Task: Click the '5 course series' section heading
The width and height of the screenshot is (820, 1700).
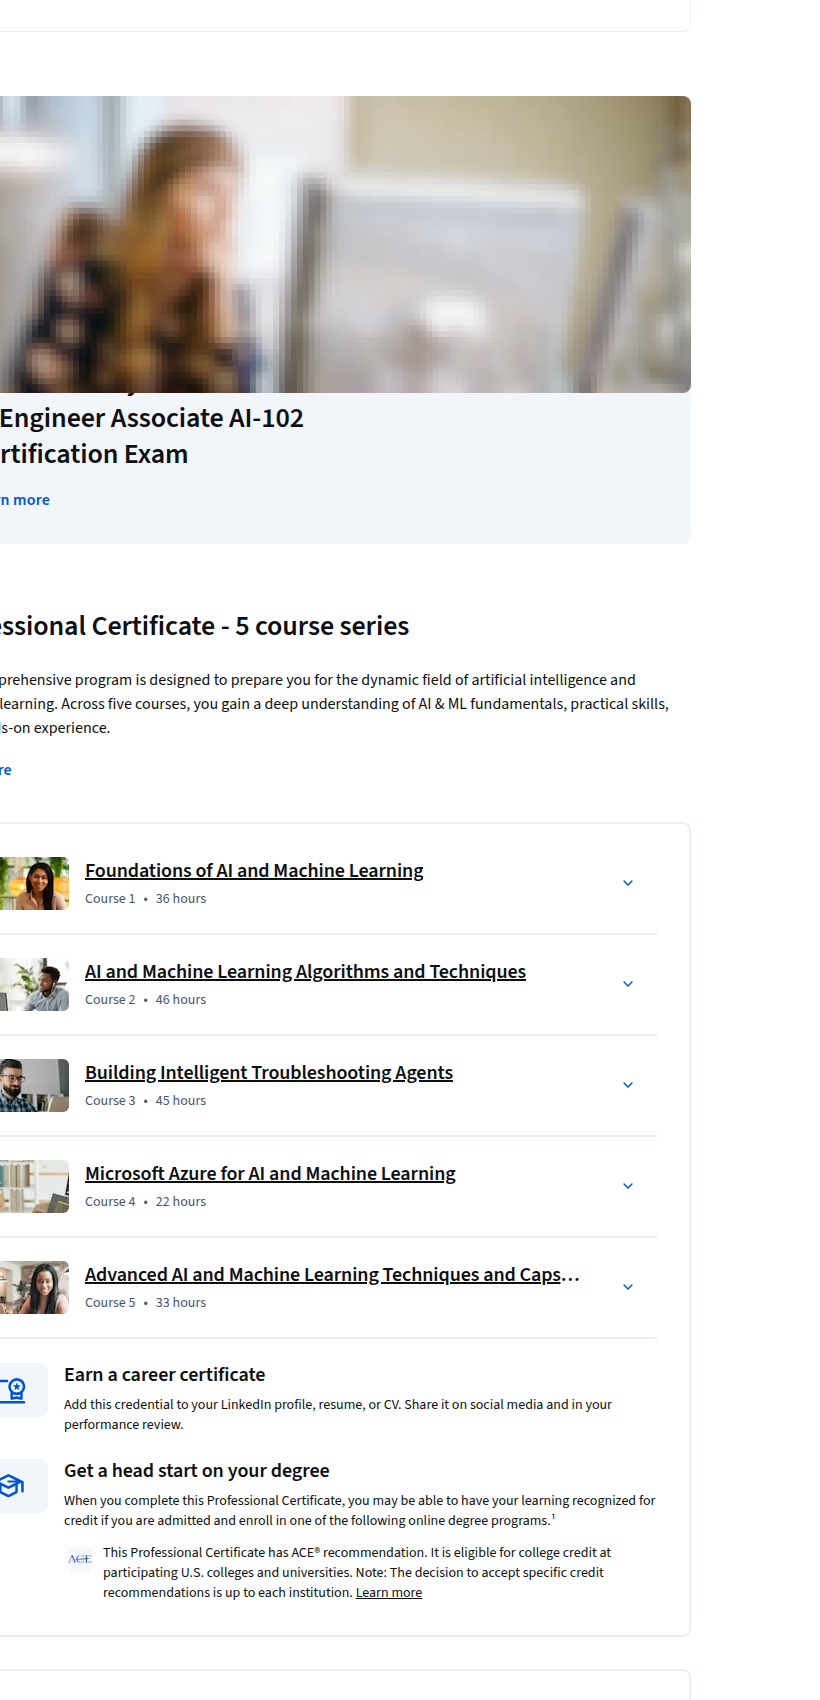Action: [205, 626]
